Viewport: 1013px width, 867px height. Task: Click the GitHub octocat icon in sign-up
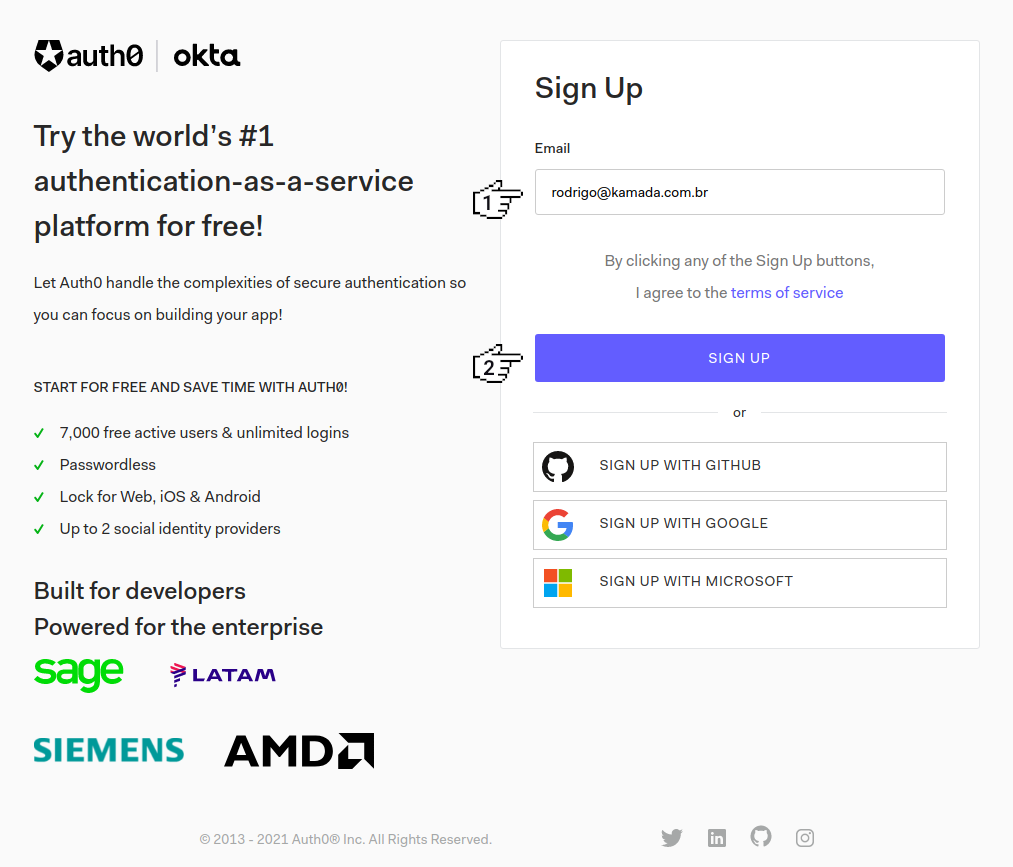click(558, 467)
